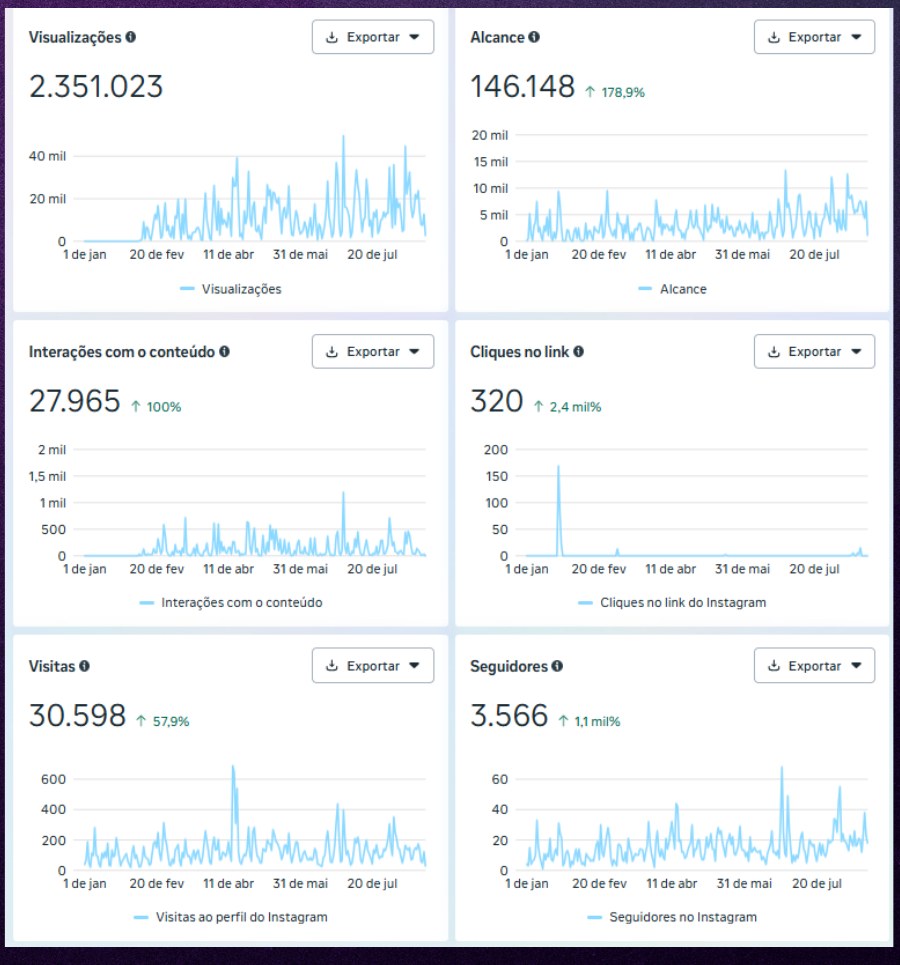Click the download icon in Visualizações Exportar button
900x965 pixels.
332,37
